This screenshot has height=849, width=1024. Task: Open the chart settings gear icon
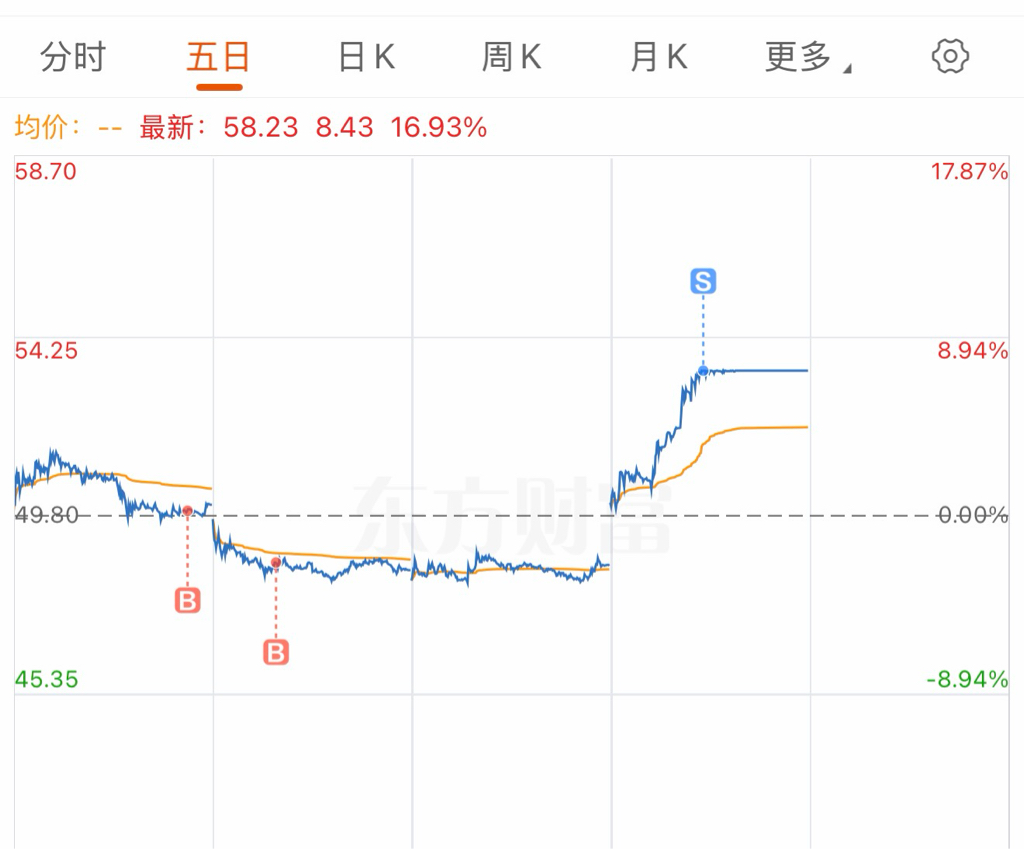click(950, 56)
